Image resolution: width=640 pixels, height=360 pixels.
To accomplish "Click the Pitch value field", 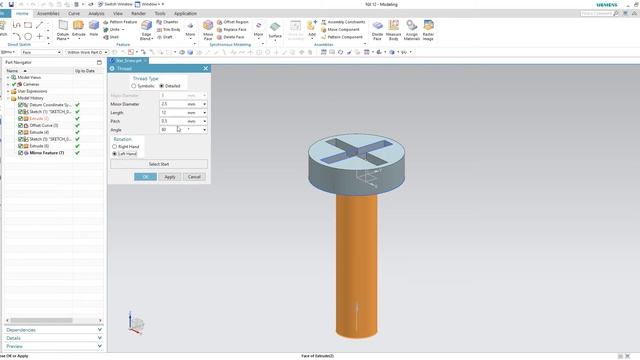I will coord(172,121).
